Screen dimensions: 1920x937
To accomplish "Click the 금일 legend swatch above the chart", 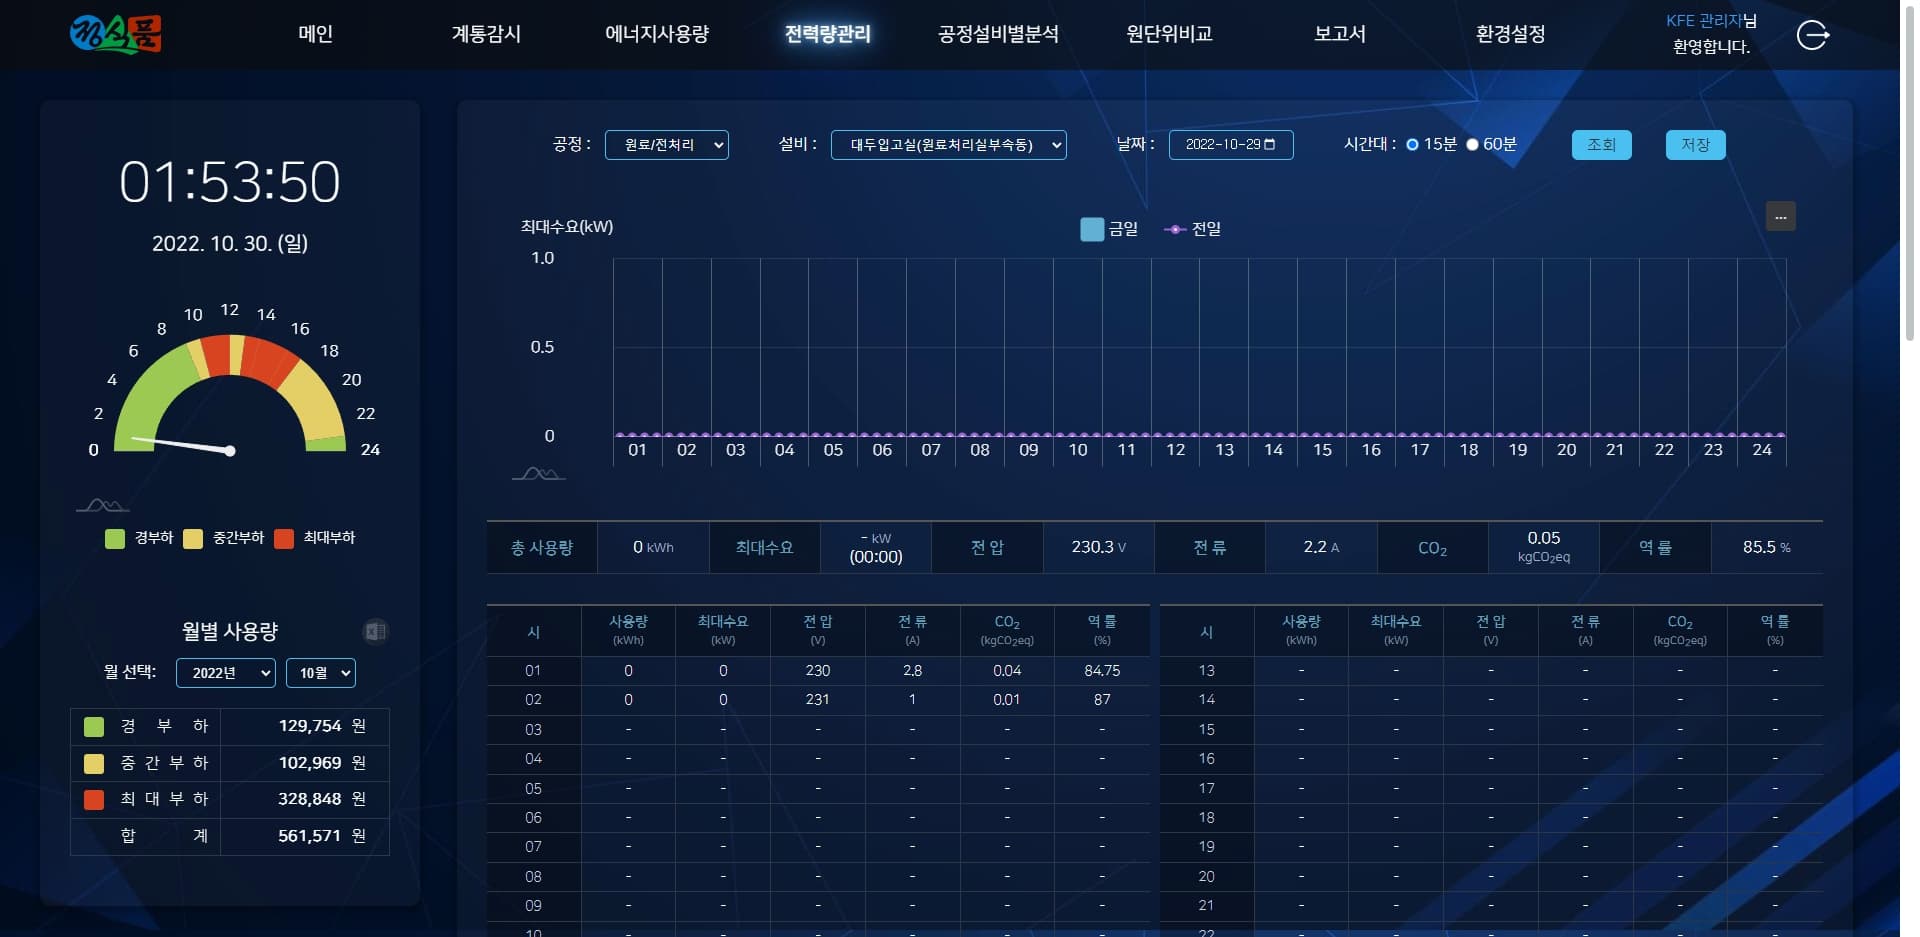I will pyautogui.click(x=1090, y=228).
